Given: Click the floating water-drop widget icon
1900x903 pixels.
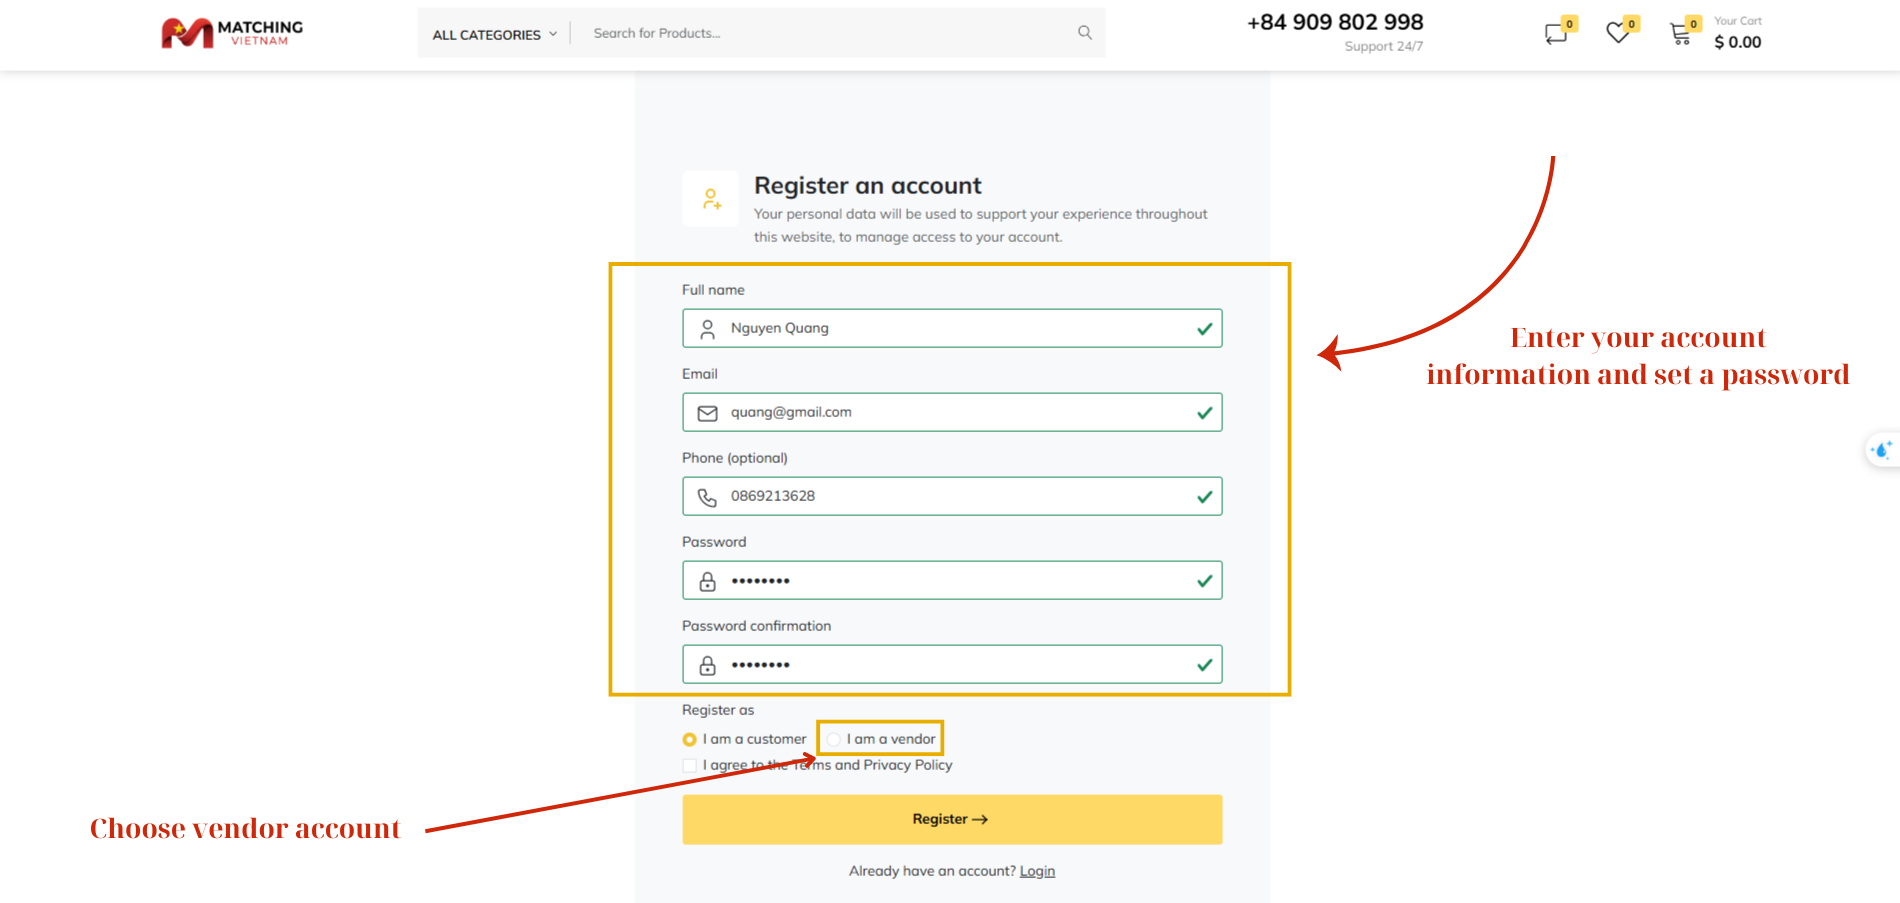Looking at the screenshot, I should pos(1882,450).
